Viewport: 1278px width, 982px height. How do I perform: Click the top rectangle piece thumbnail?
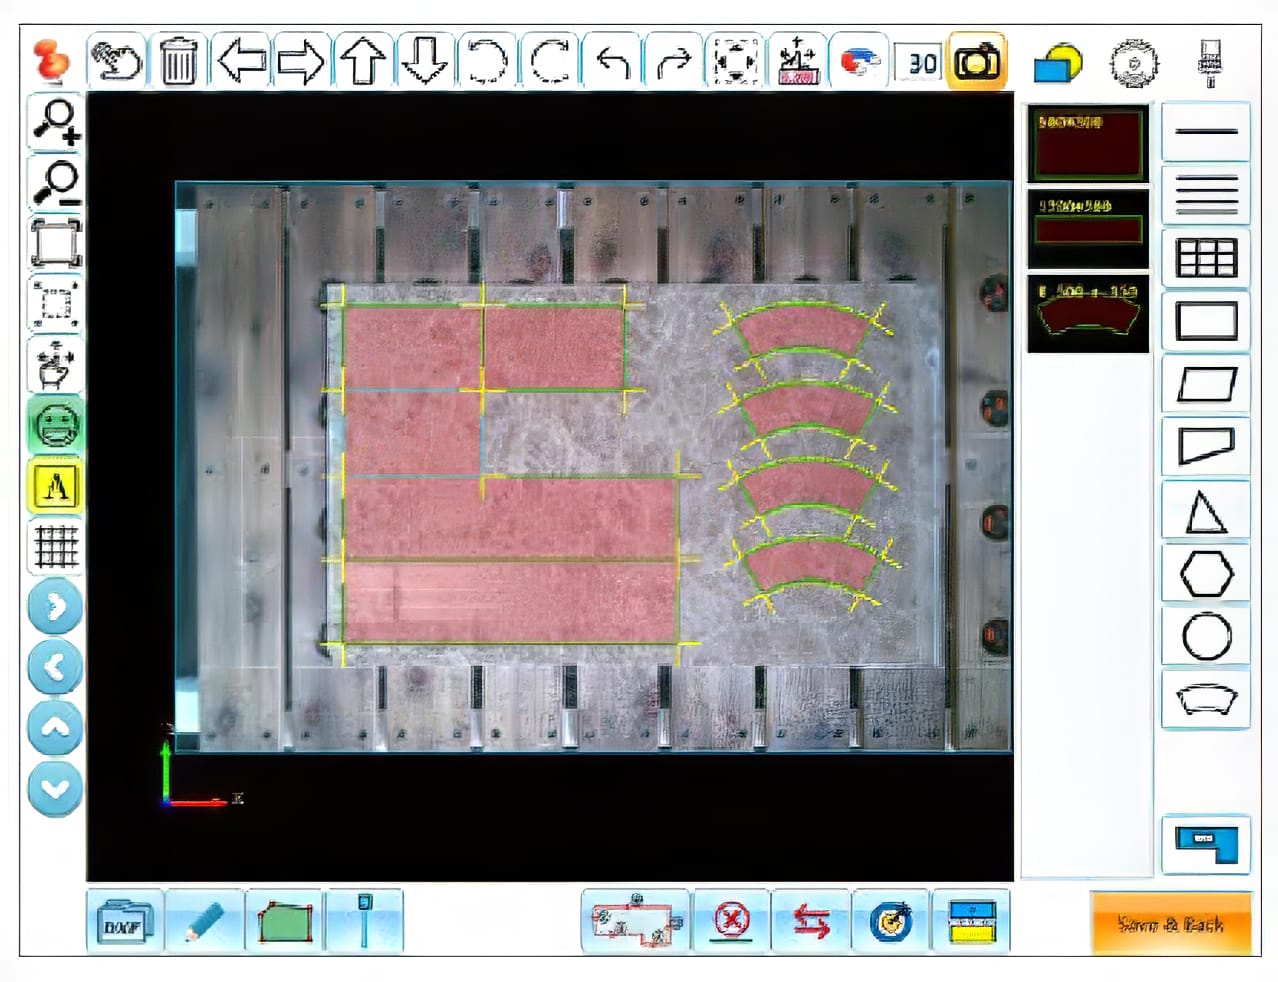(1088, 144)
